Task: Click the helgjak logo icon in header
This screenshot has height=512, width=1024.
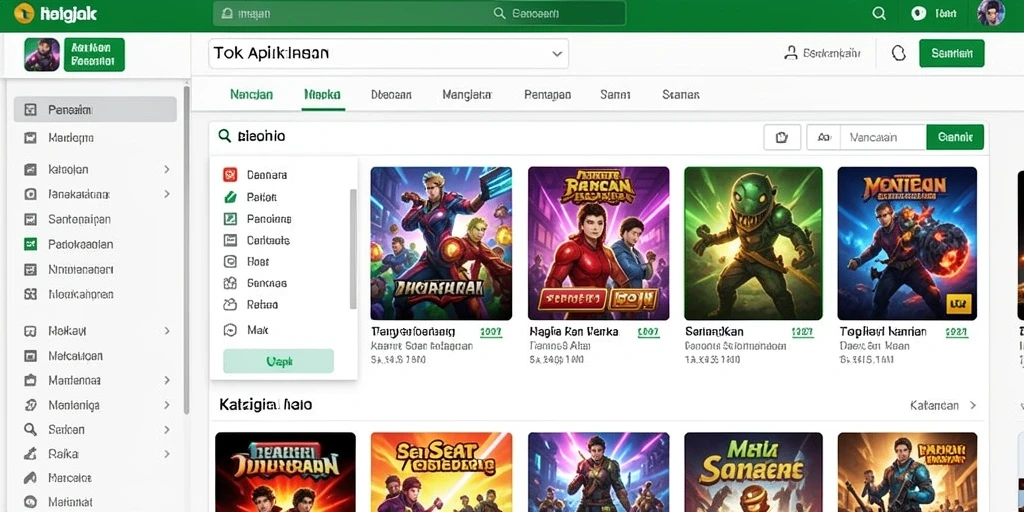Action: pyautogui.click(x=24, y=13)
